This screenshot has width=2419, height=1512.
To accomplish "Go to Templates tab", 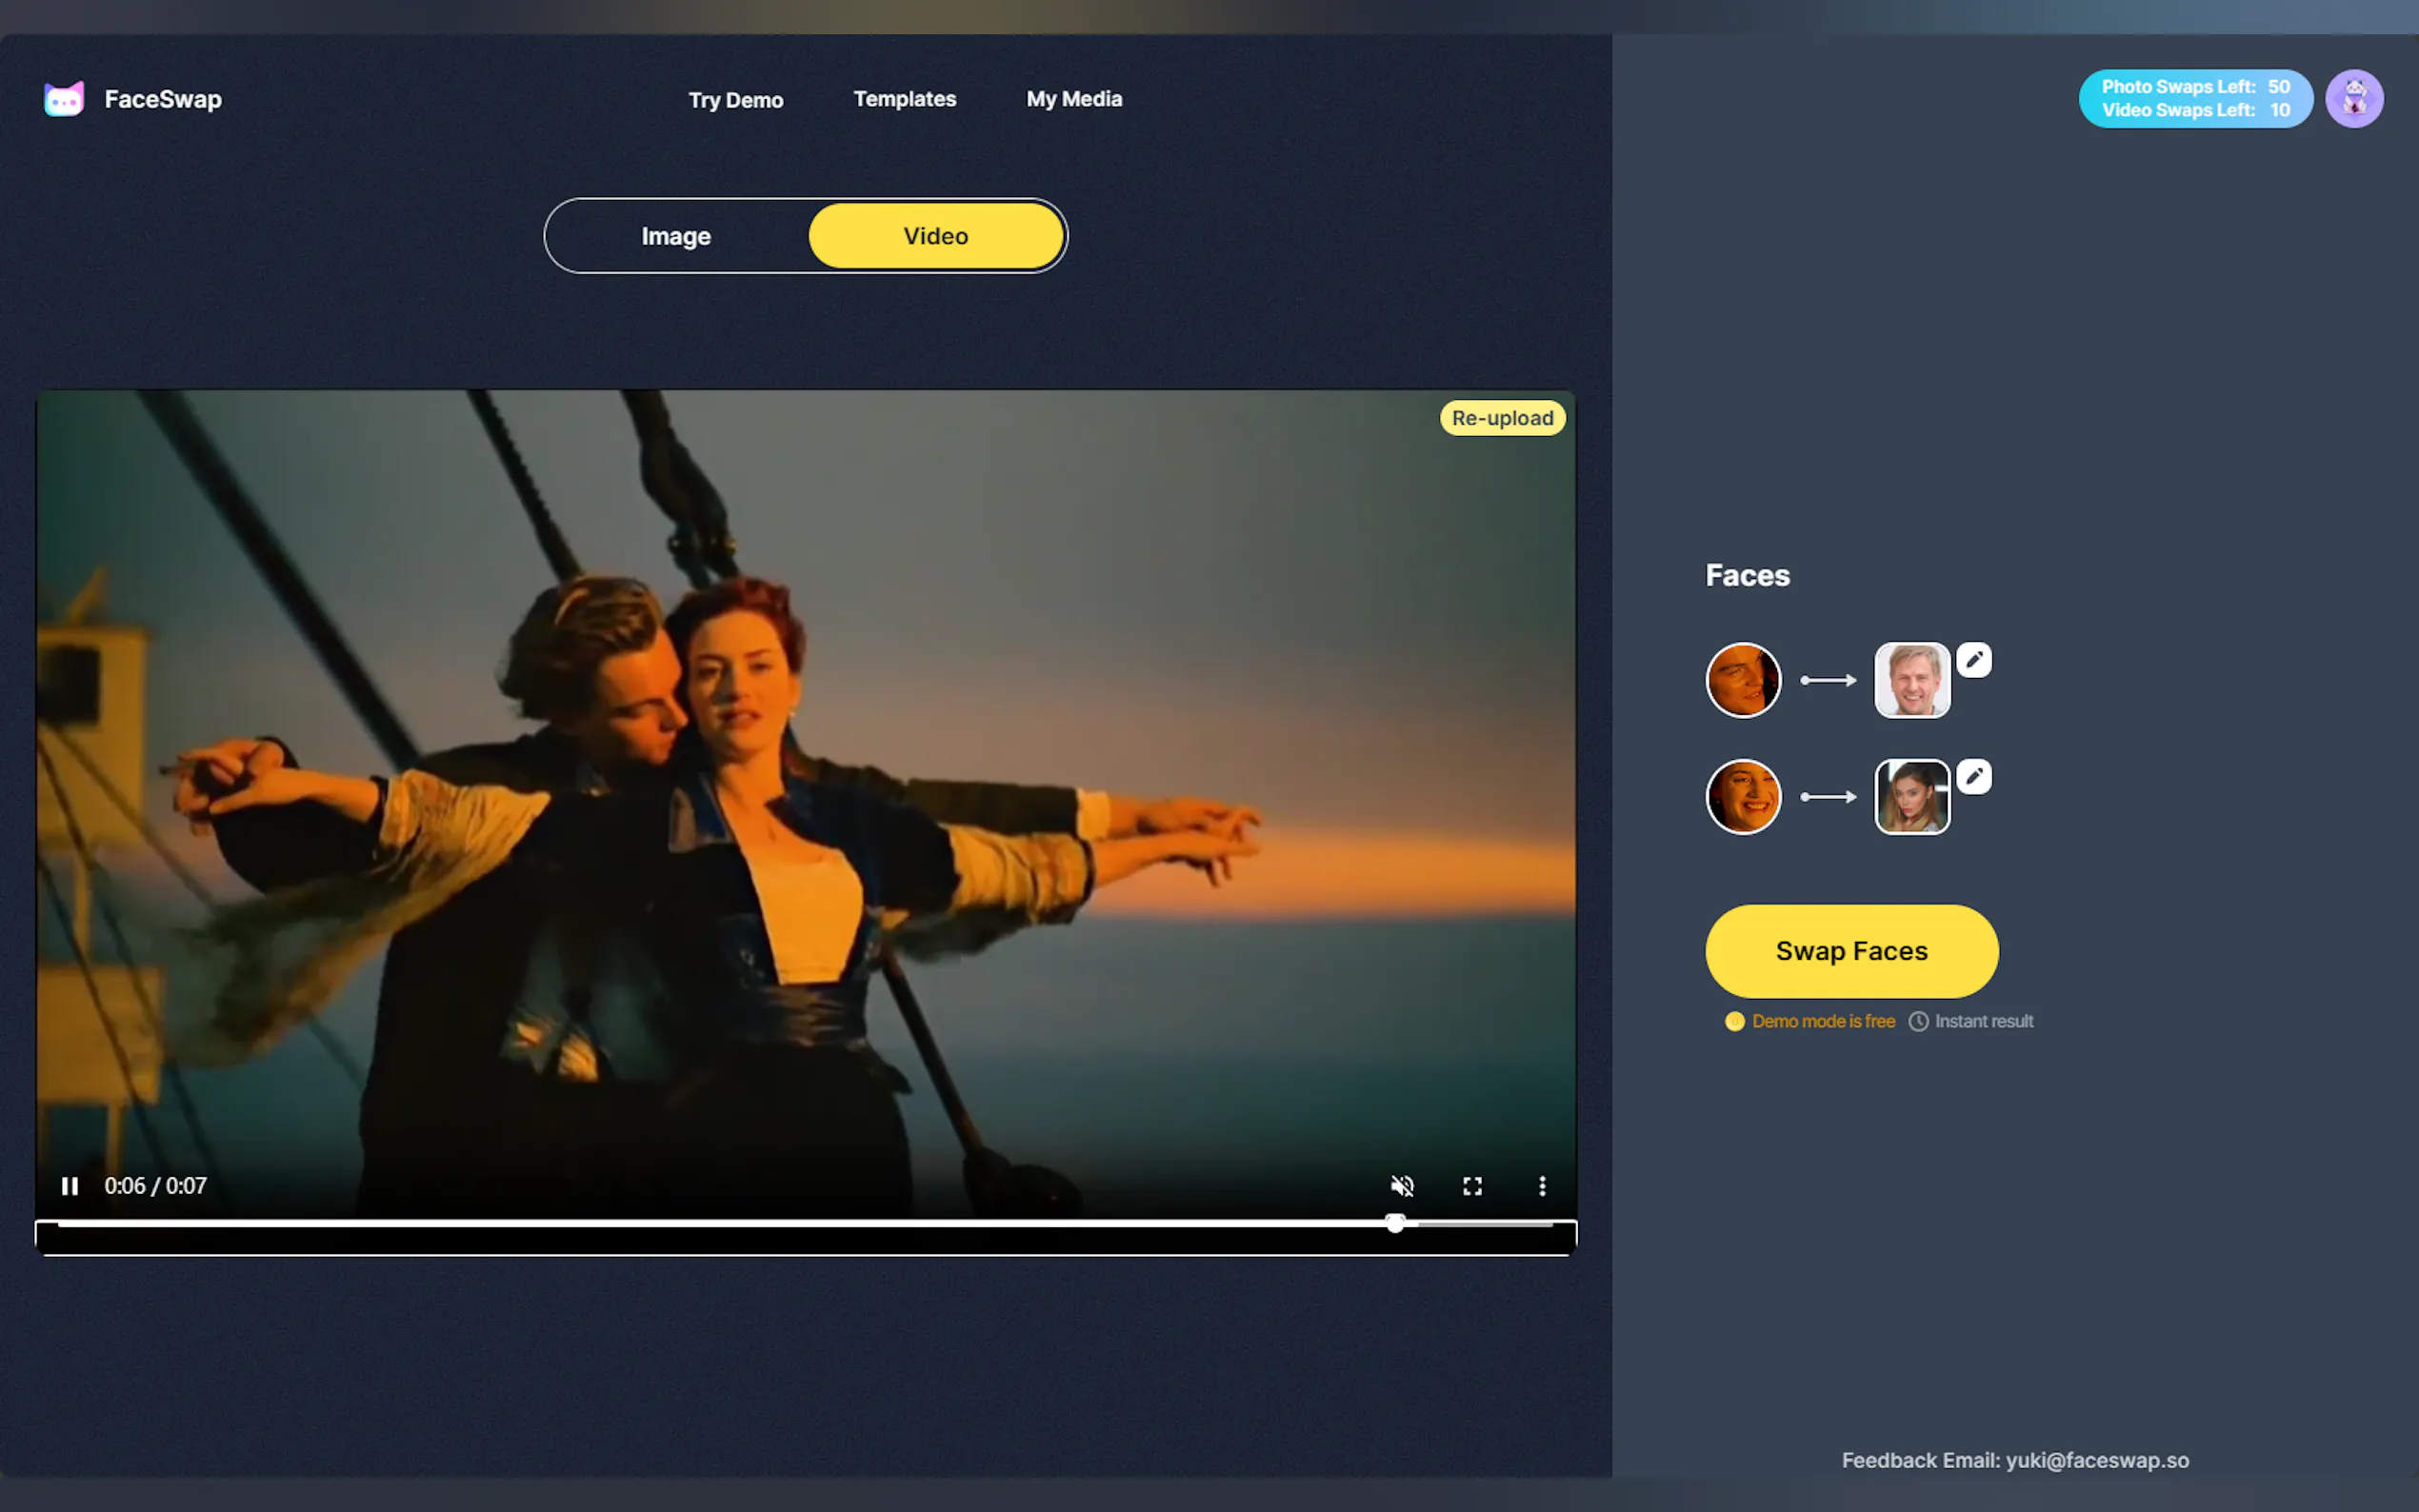I will [x=904, y=99].
